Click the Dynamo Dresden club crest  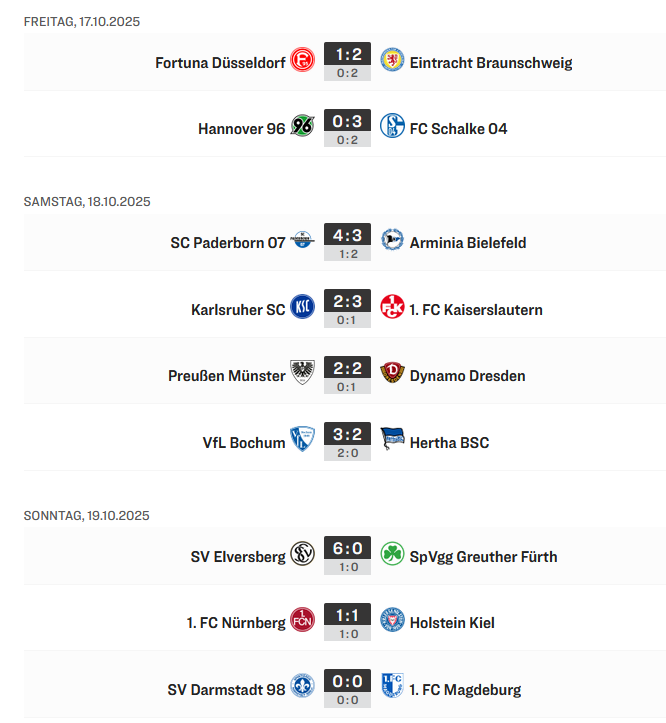(392, 375)
